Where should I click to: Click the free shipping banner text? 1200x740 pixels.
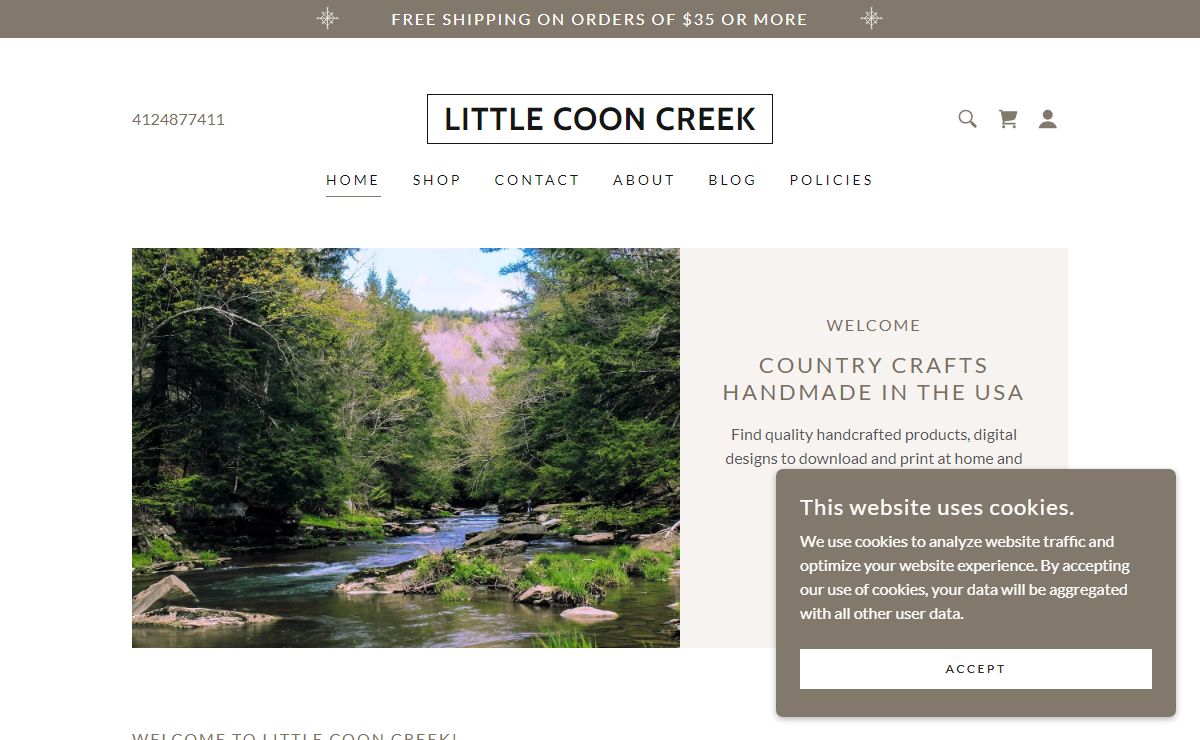[599, 19]
